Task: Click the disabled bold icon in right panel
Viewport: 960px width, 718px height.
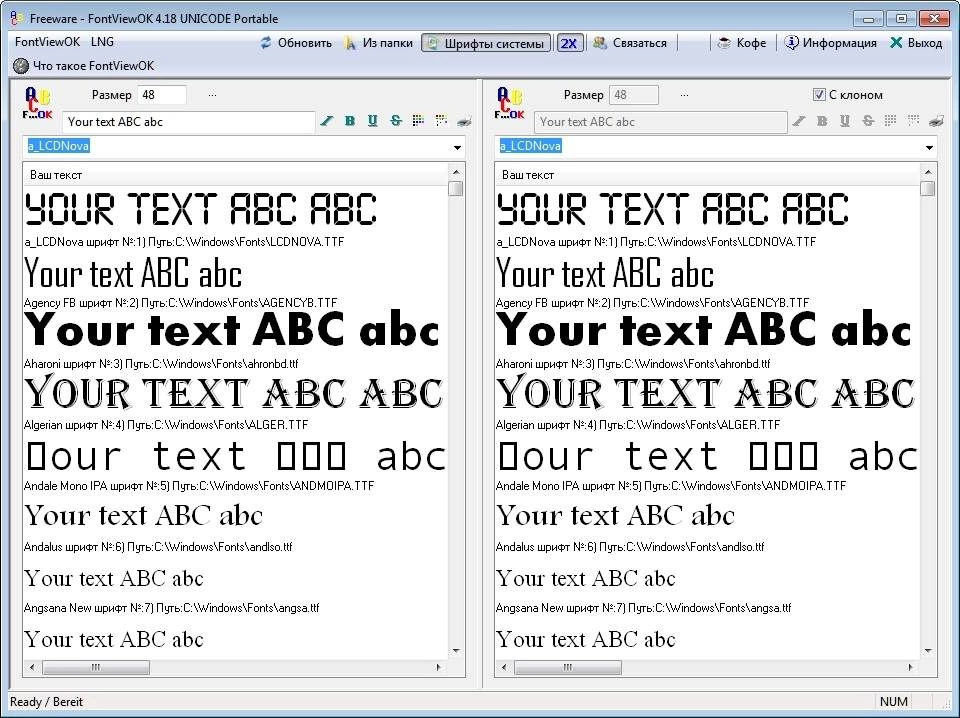Action: [x=822, y=121]
